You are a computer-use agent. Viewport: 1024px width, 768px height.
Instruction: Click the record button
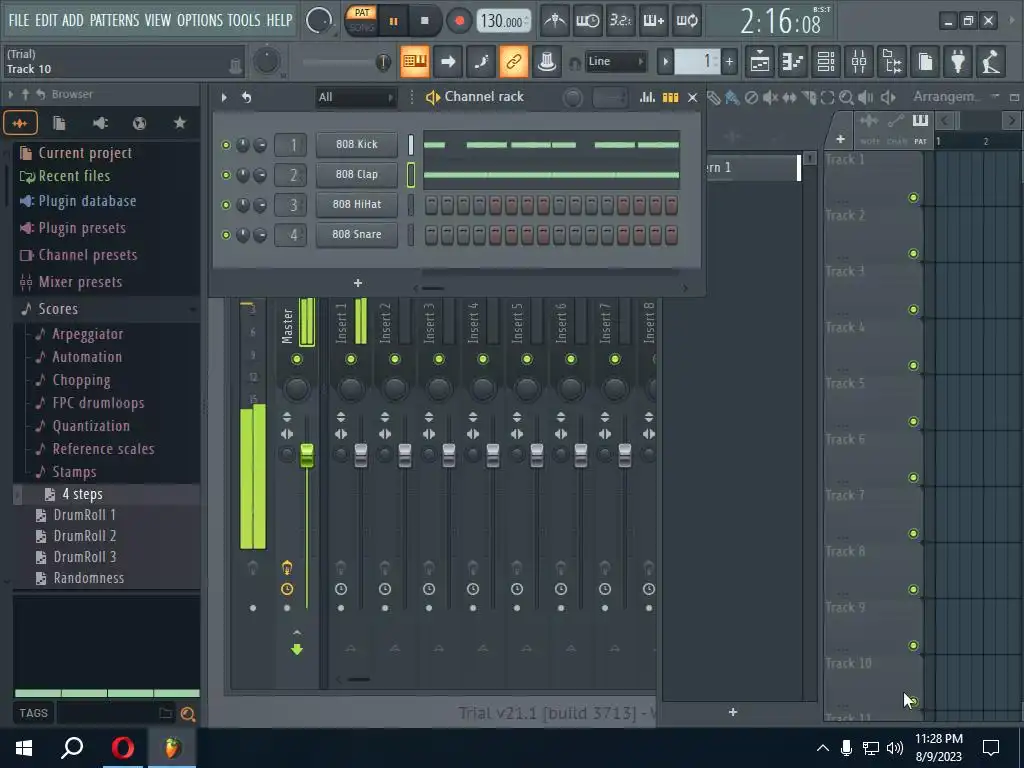coord(459,21)
